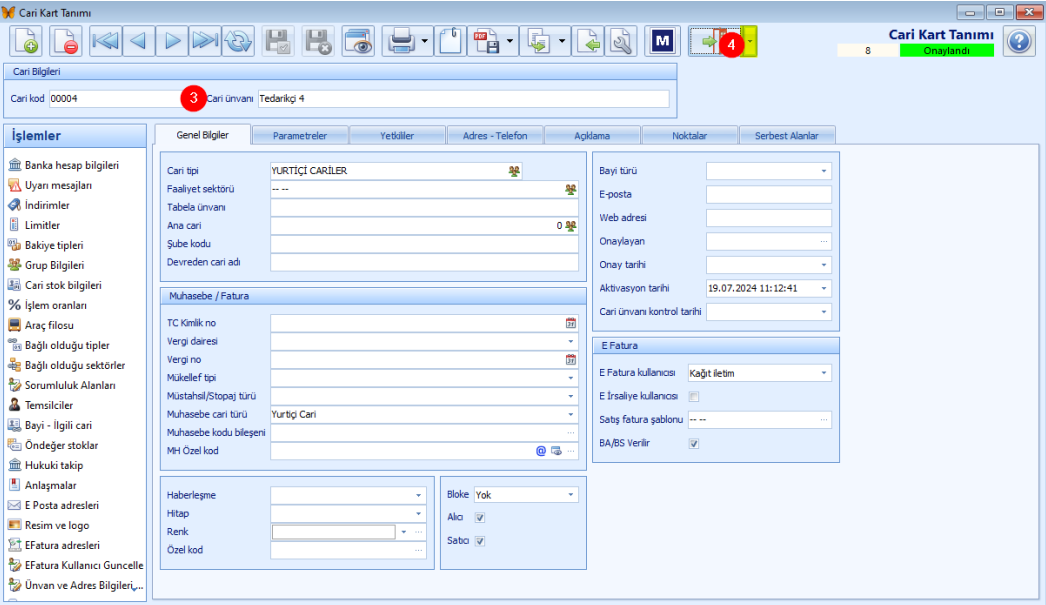Switch to the Adres - Telefon tab
This screenshot has width=1046, height=605.
click(x=495, y=135)
